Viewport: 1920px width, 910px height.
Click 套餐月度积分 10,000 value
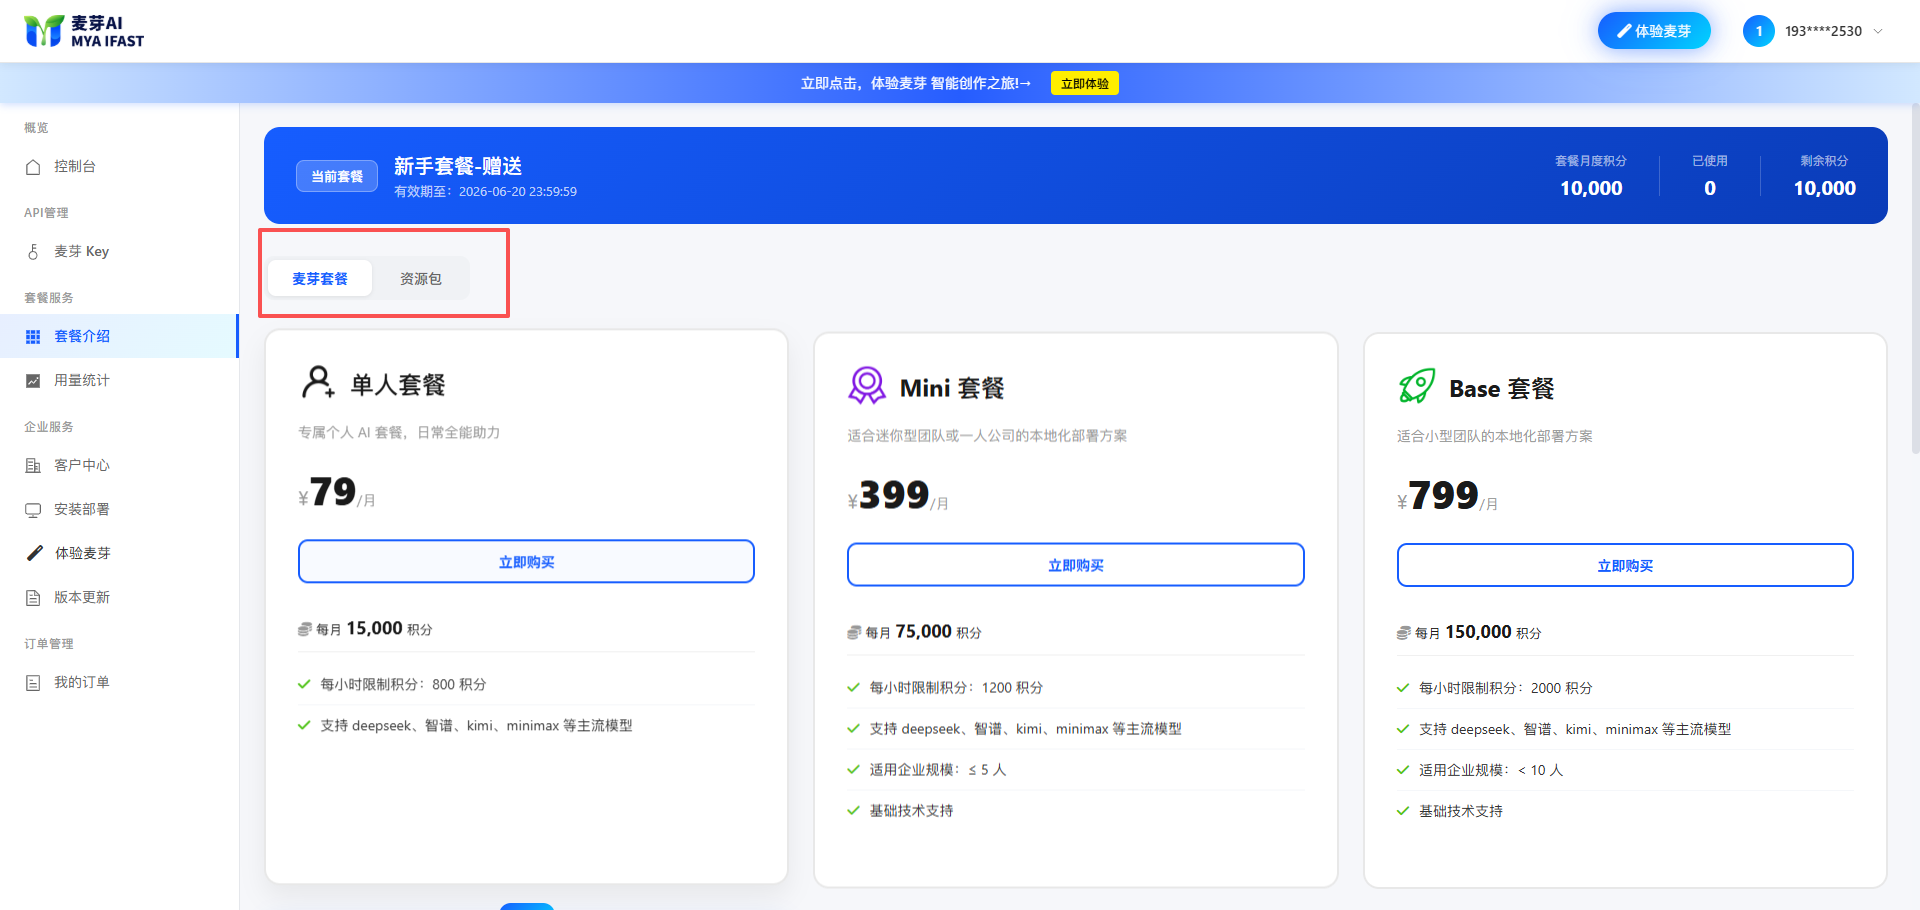(1591, 188)
